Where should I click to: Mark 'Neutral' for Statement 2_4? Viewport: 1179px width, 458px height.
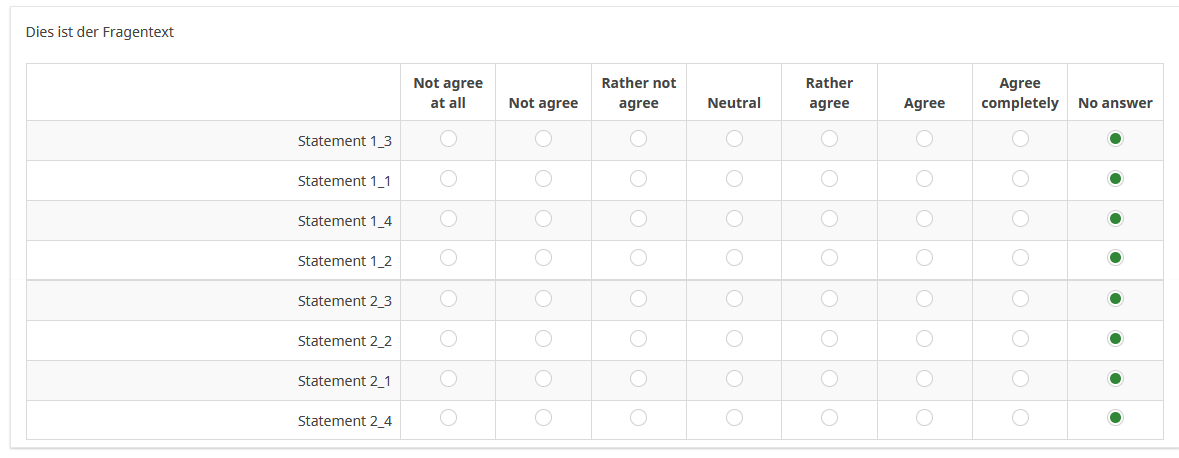734,417
